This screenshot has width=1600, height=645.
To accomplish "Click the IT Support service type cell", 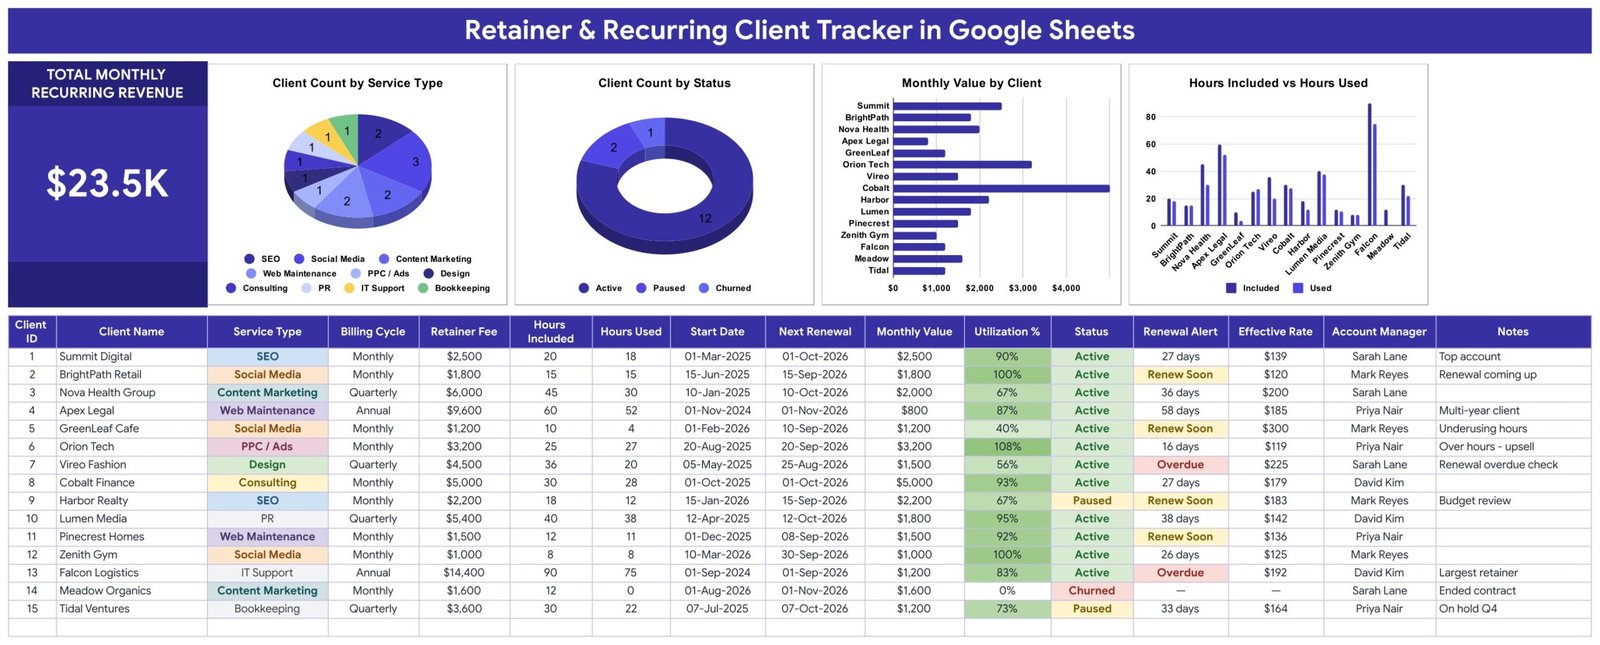I will [x=267, y=573].
